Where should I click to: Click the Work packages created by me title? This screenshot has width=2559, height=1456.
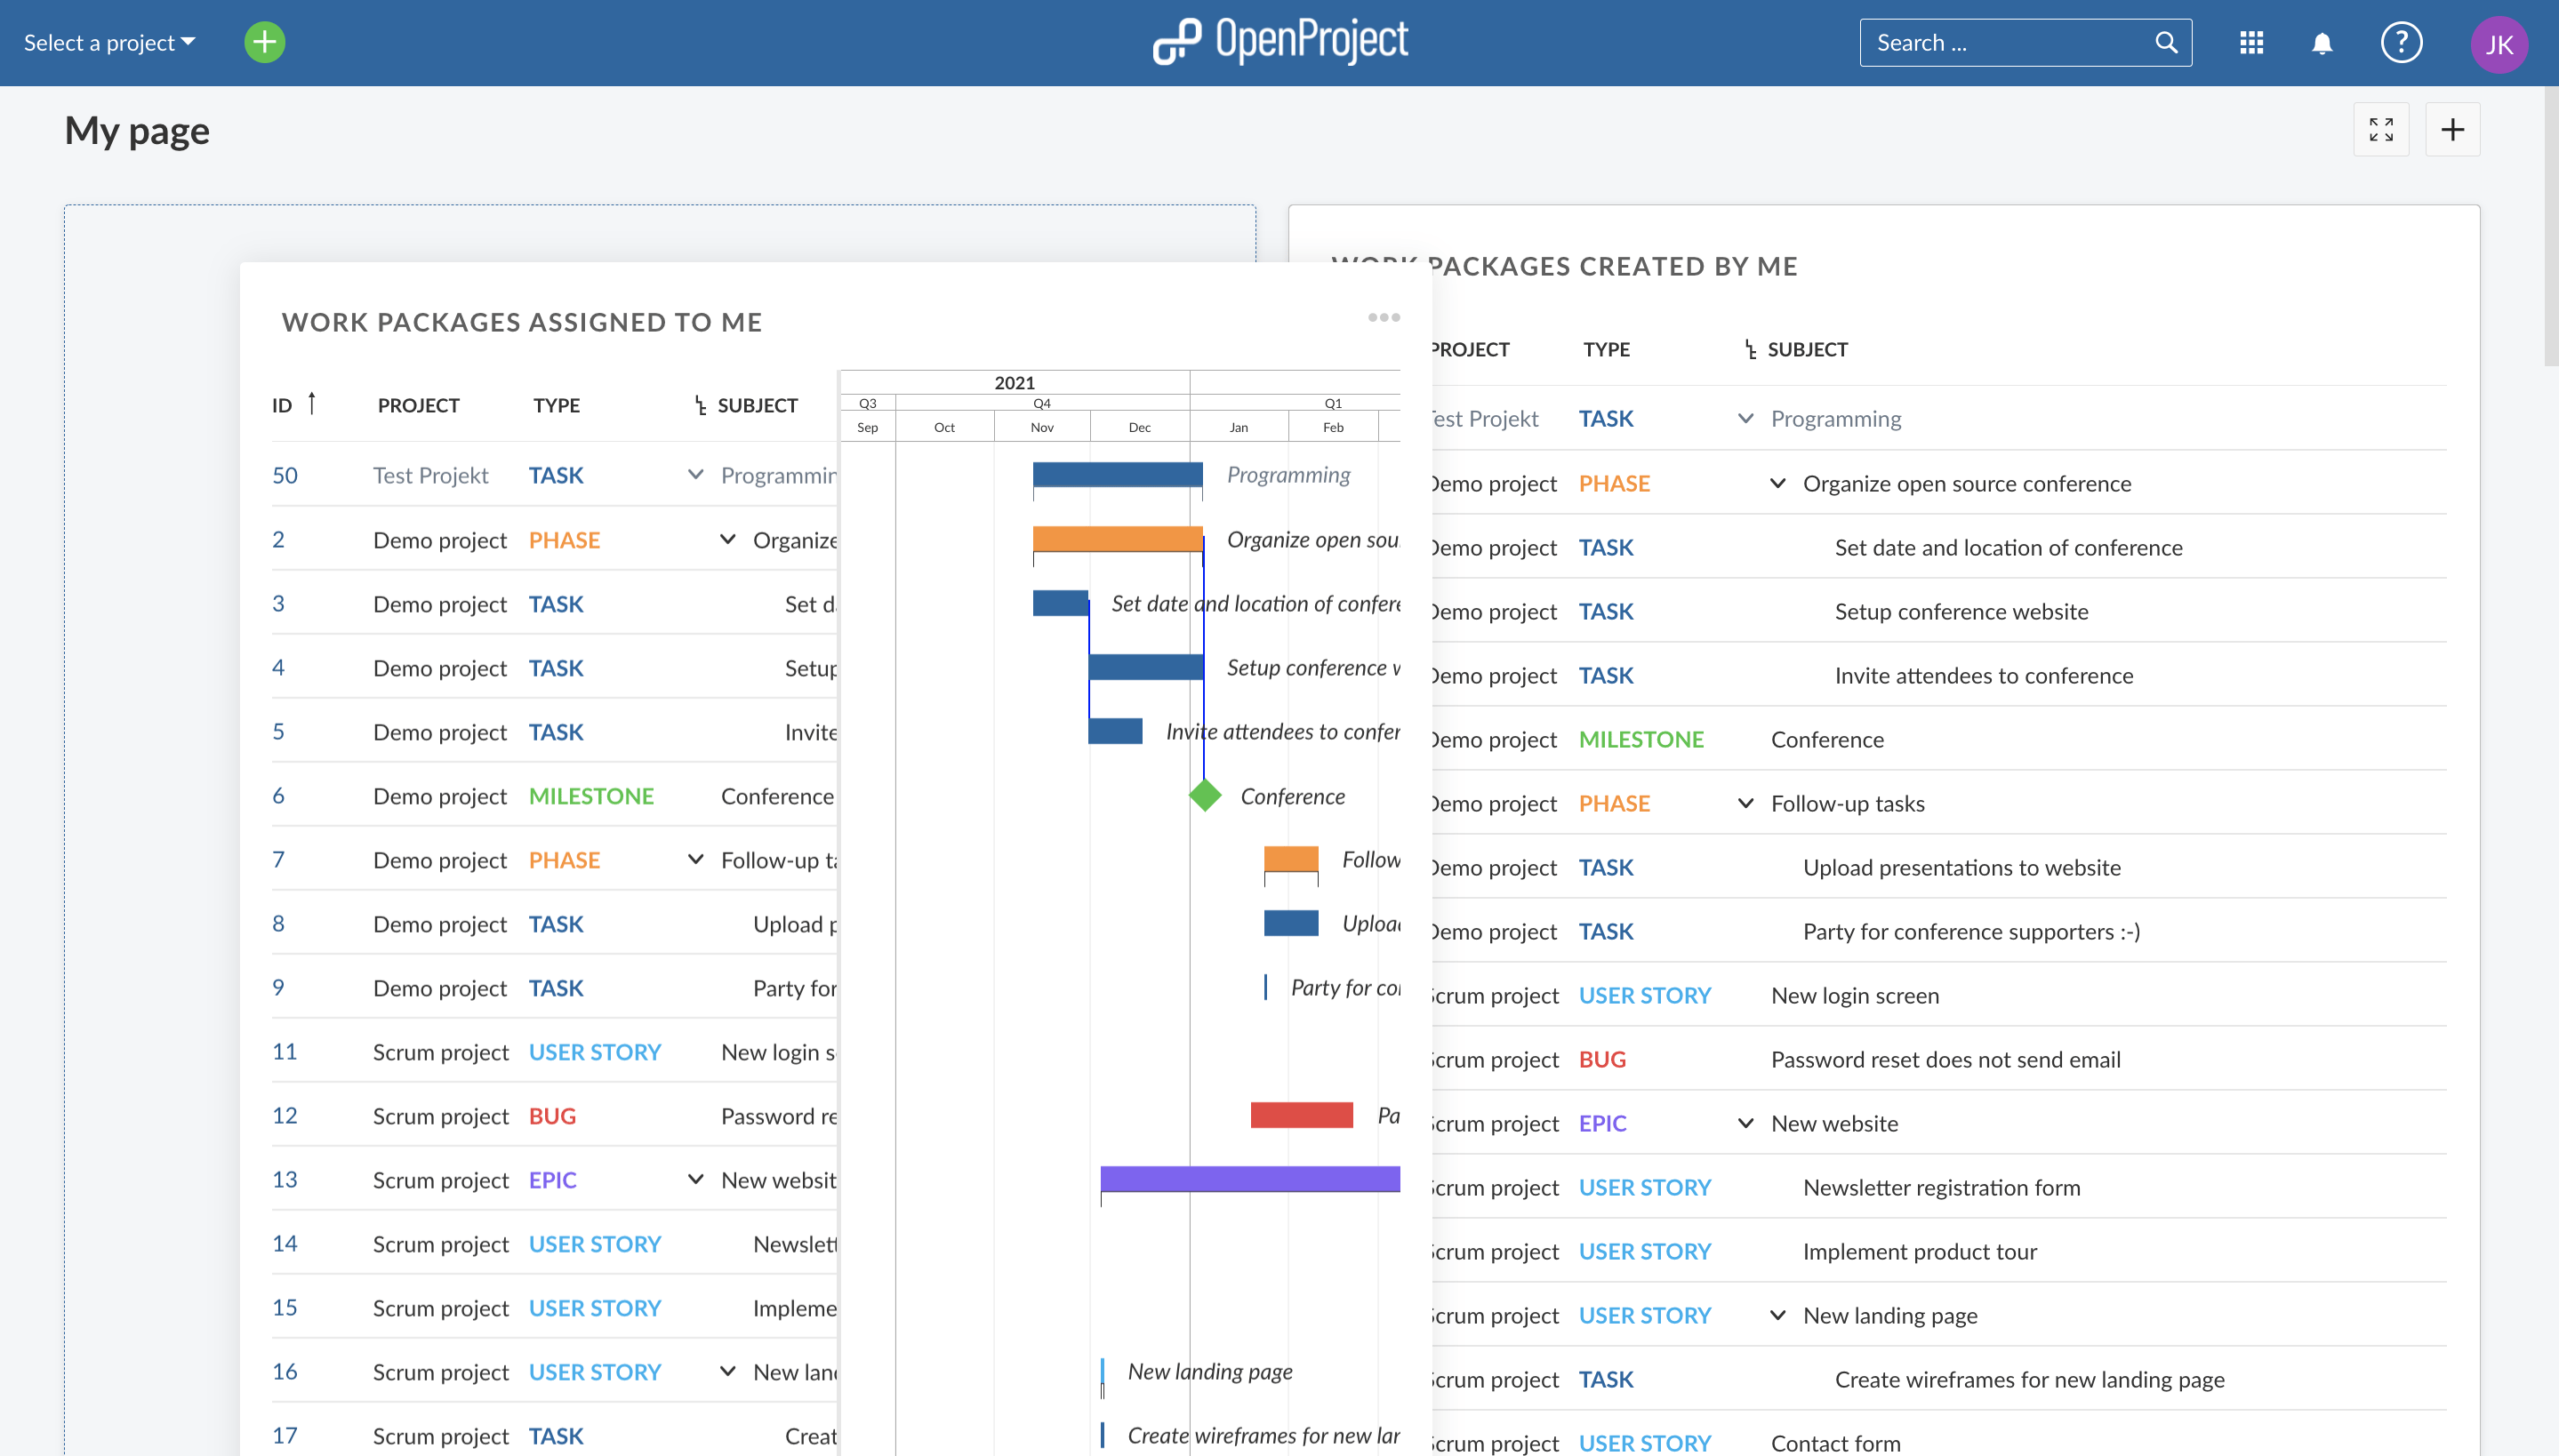tap(1564, 266)
